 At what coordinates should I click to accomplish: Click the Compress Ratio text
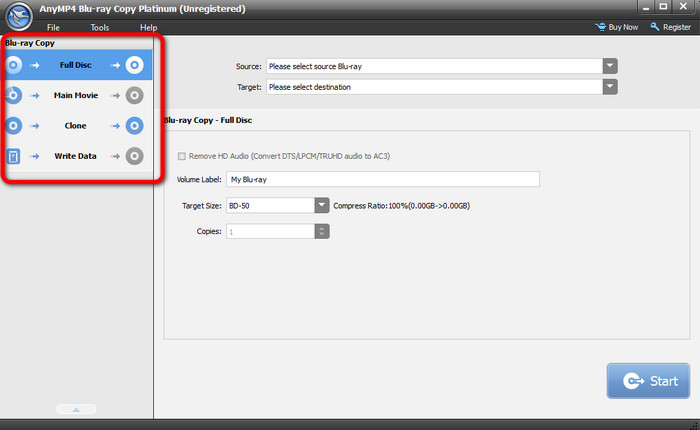coord(401,206)
